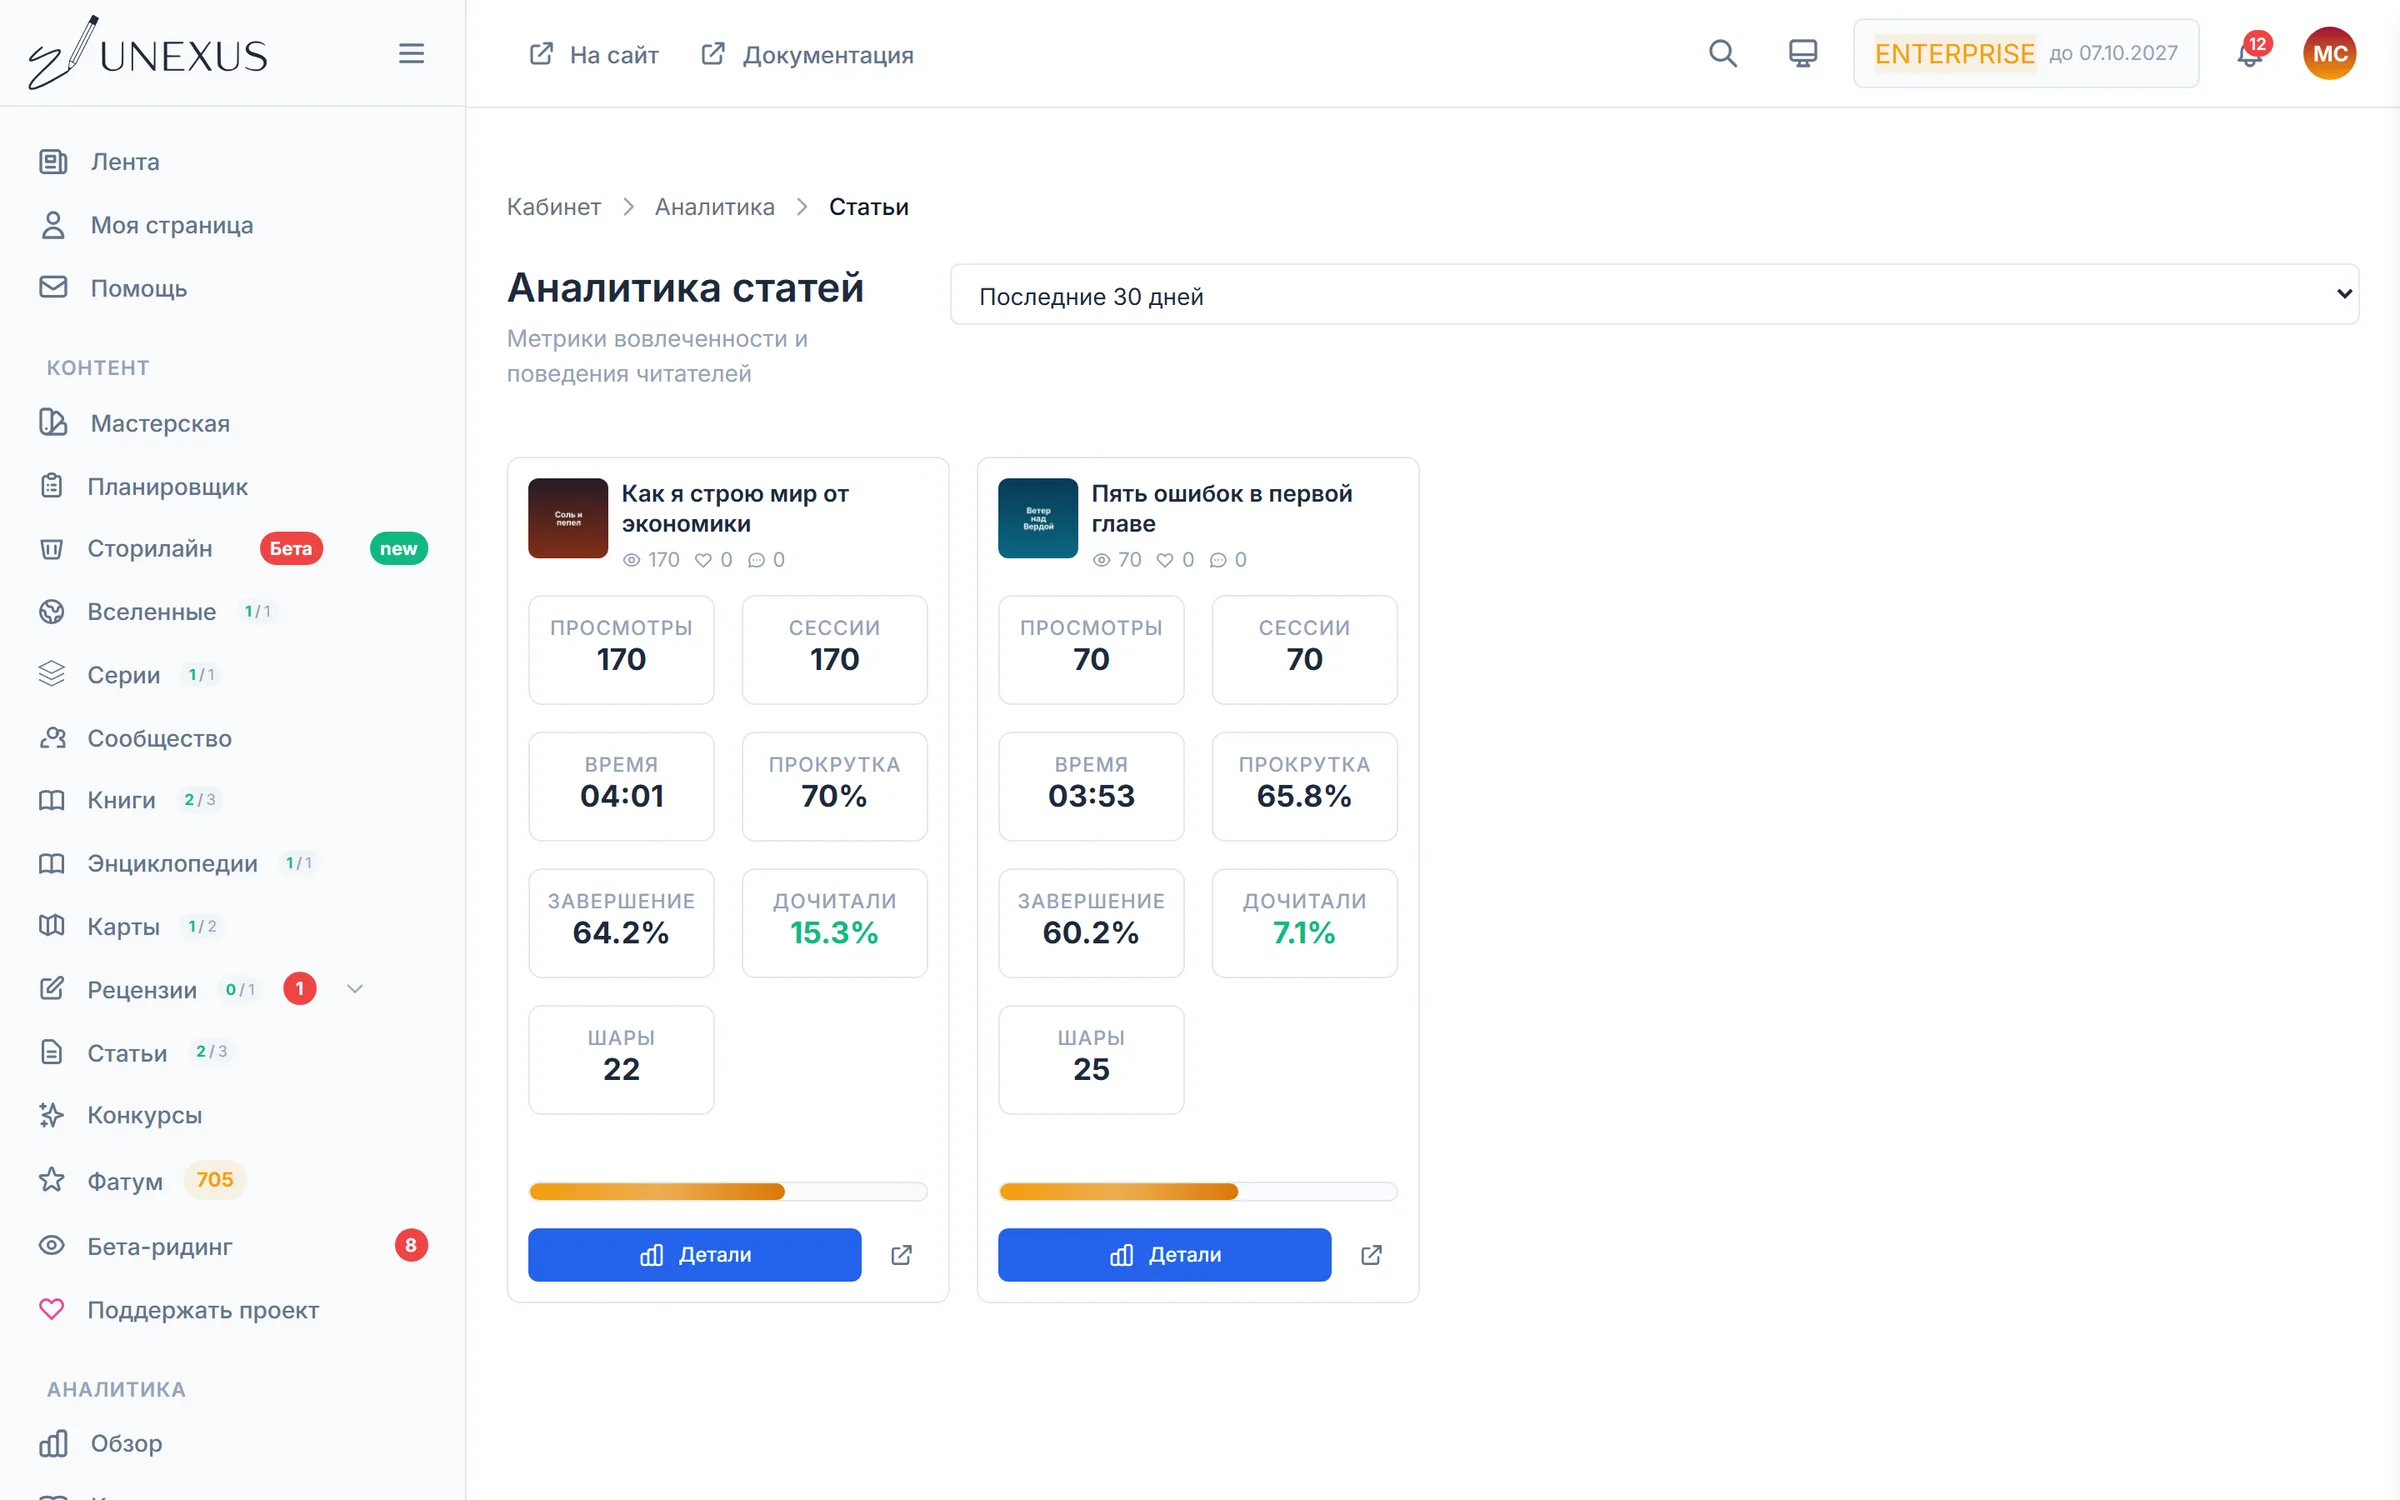Image resolution: width=2400 pixels, height=1500 pixels.
Task: Click the Рецензии edit icon
Action: coord(51,989)
